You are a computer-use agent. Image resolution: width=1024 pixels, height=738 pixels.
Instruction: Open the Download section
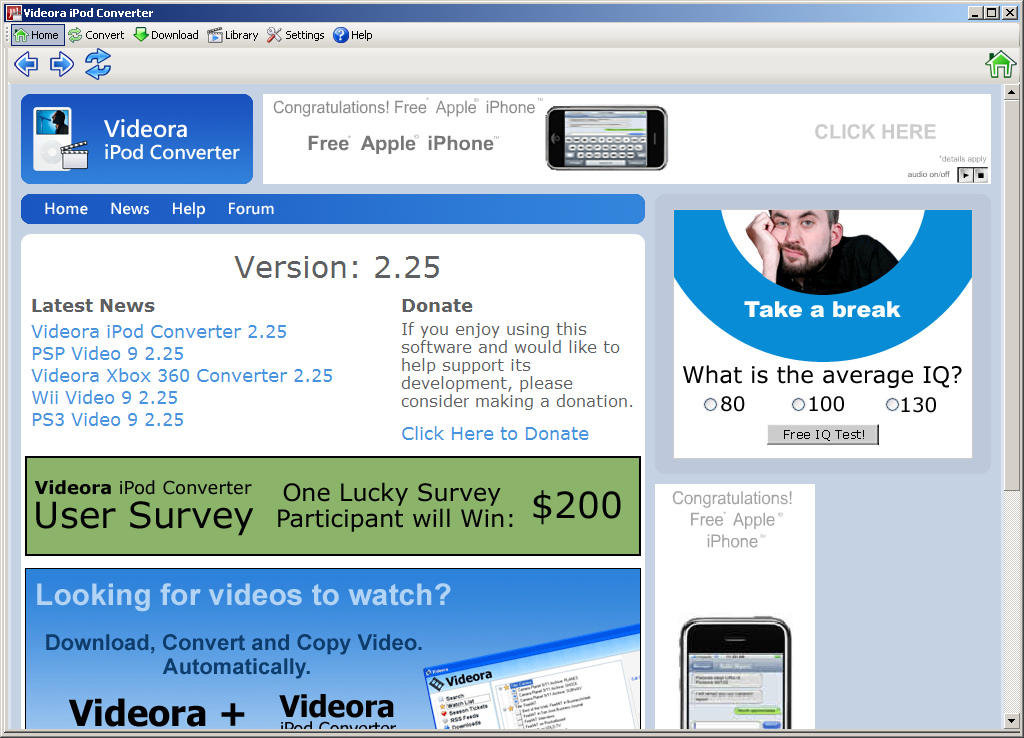tap(166, 35)
